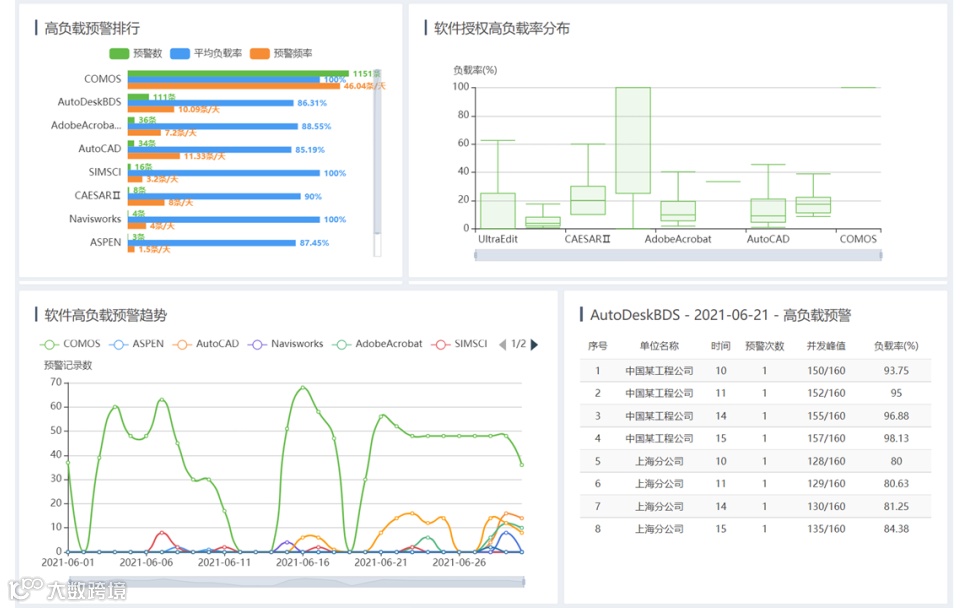Select the 96.88 load rate cell

[x=896, y=416]
